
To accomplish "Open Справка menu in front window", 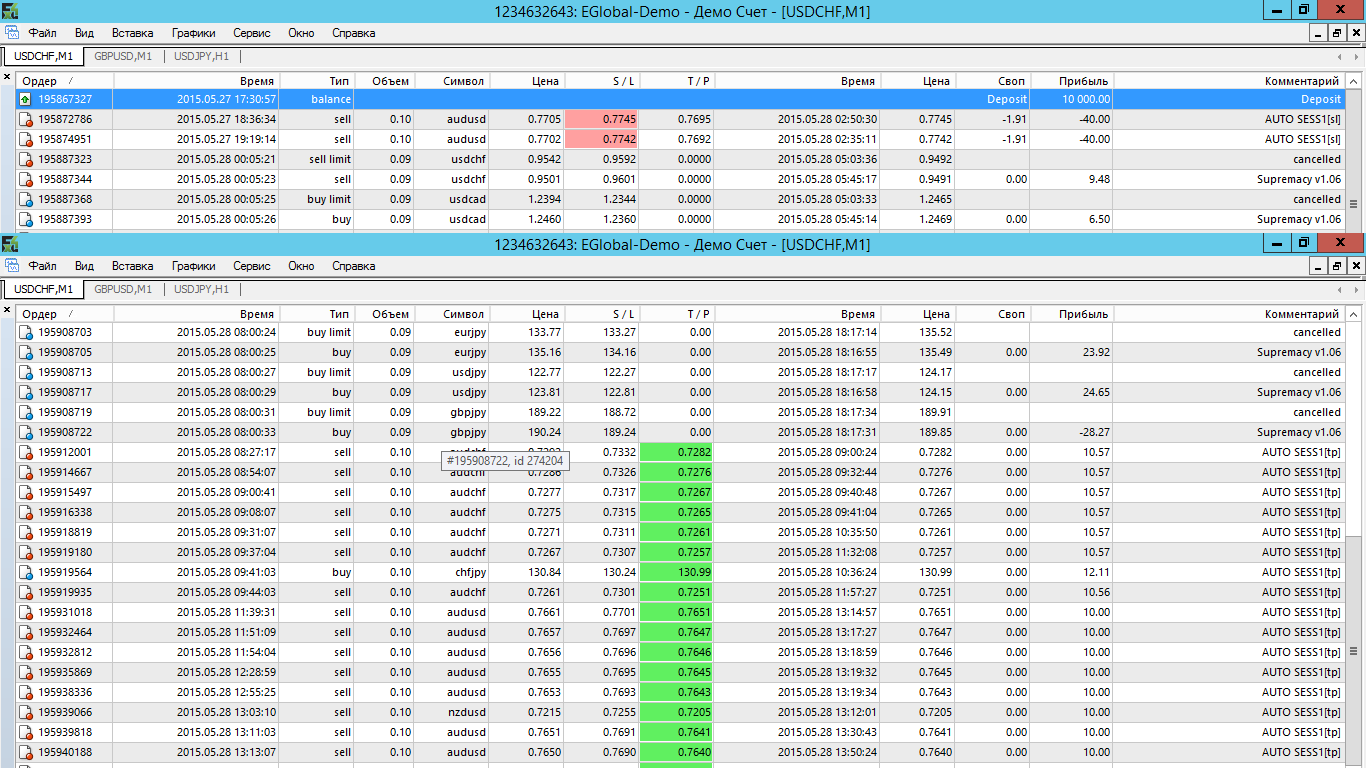I will pyautogui.click(x=353, y=266).
